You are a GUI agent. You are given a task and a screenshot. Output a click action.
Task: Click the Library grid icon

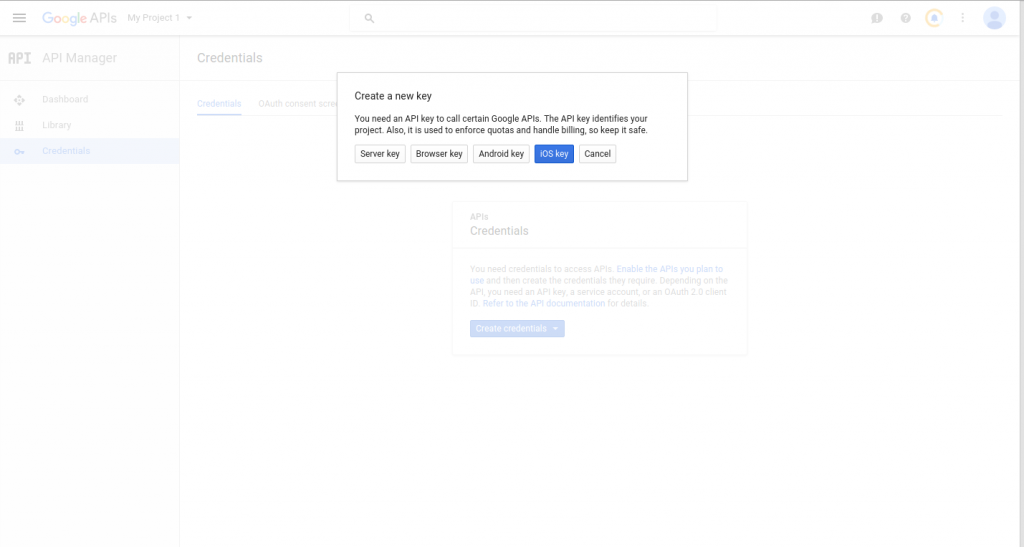(x=19, y=126)
